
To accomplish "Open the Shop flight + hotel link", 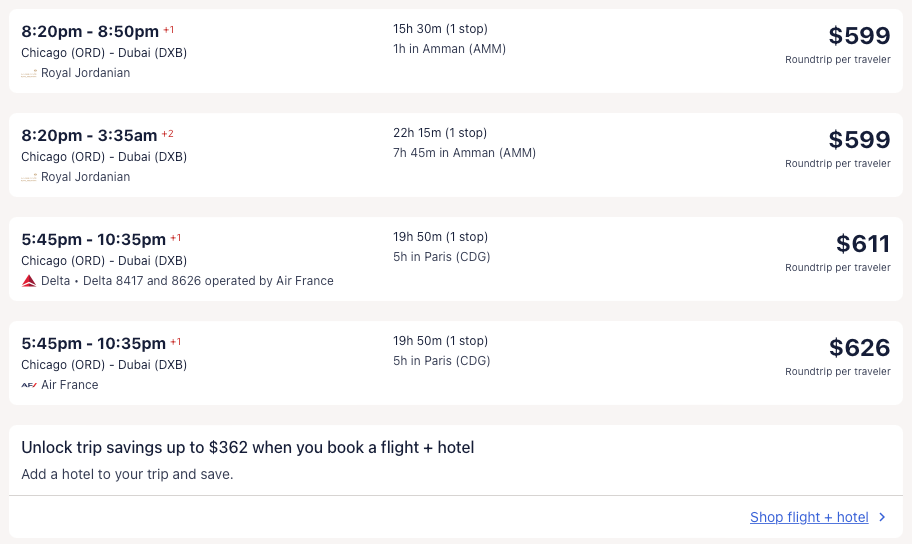I will coord(809,517).
